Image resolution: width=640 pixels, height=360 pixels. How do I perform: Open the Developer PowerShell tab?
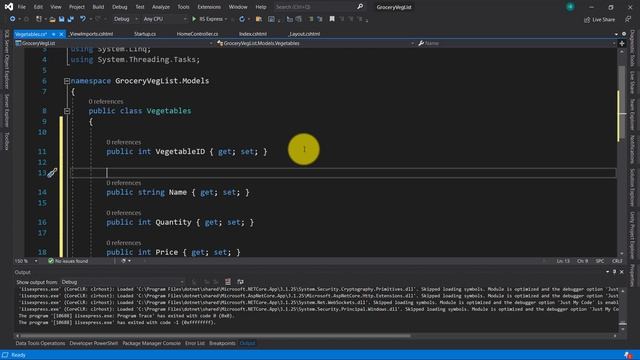pyautogui.click(x=93, y=343)
